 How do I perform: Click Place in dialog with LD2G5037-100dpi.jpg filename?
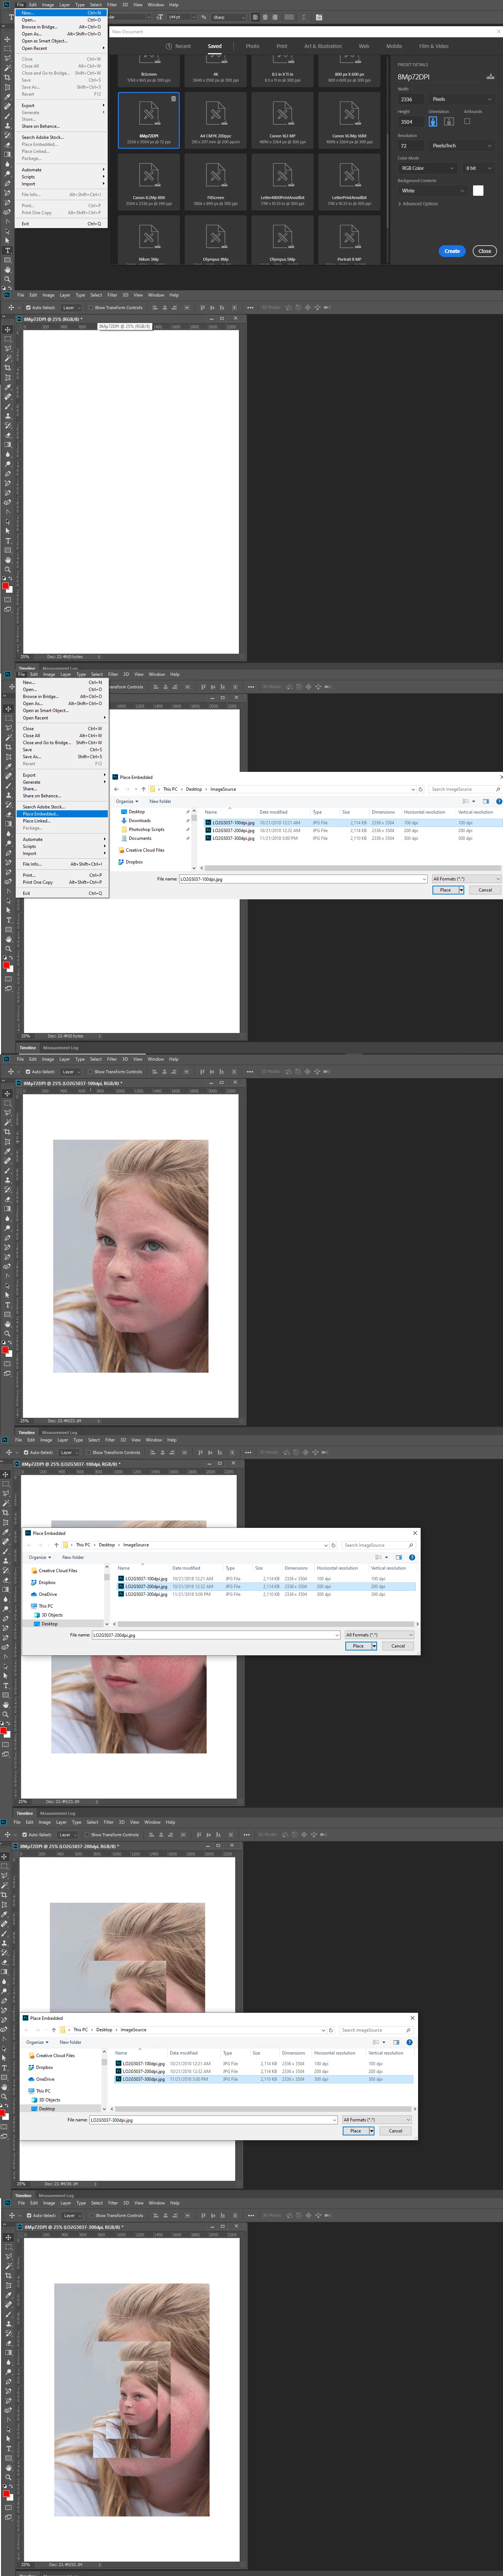point(445,890)
